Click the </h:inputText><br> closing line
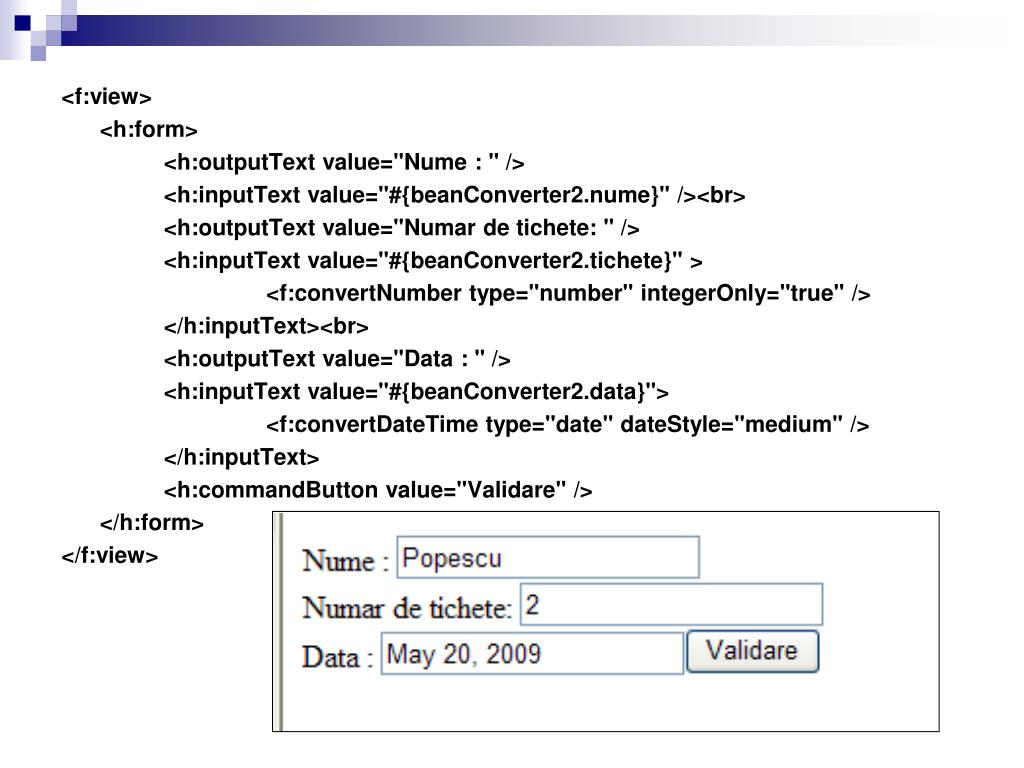 pos(266,326)
